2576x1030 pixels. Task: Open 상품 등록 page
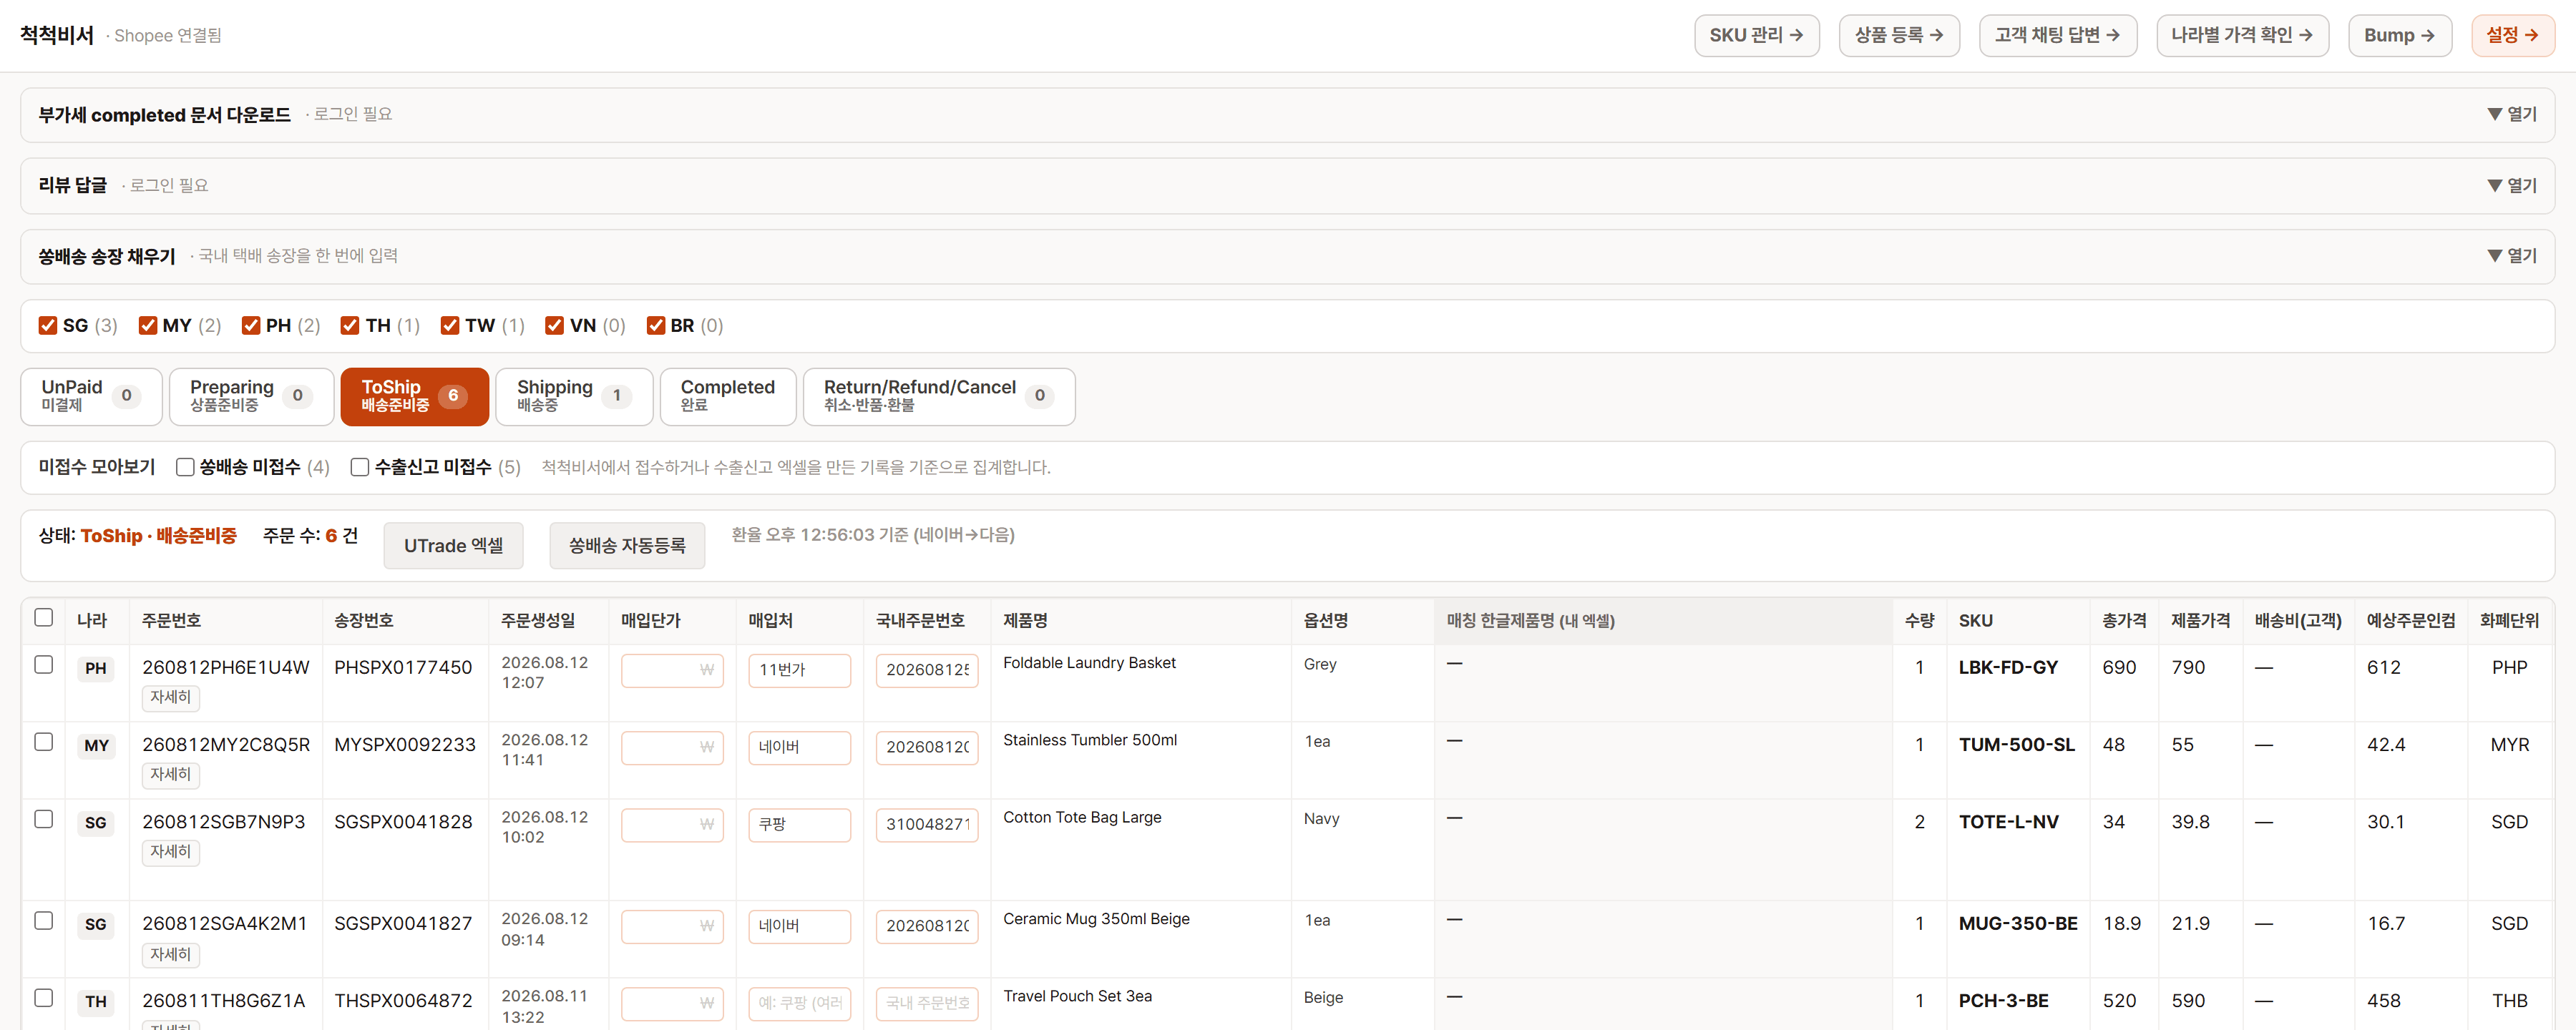pos(1898,35)
